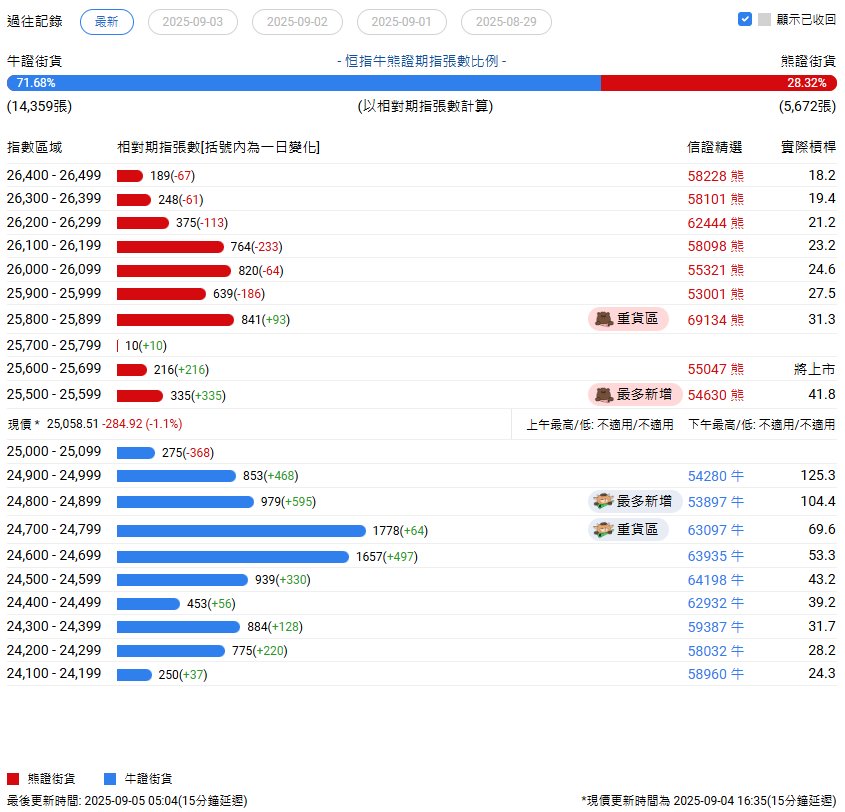Click the 上午最高/低 text
845x812 pixels.
pos(600,425)
